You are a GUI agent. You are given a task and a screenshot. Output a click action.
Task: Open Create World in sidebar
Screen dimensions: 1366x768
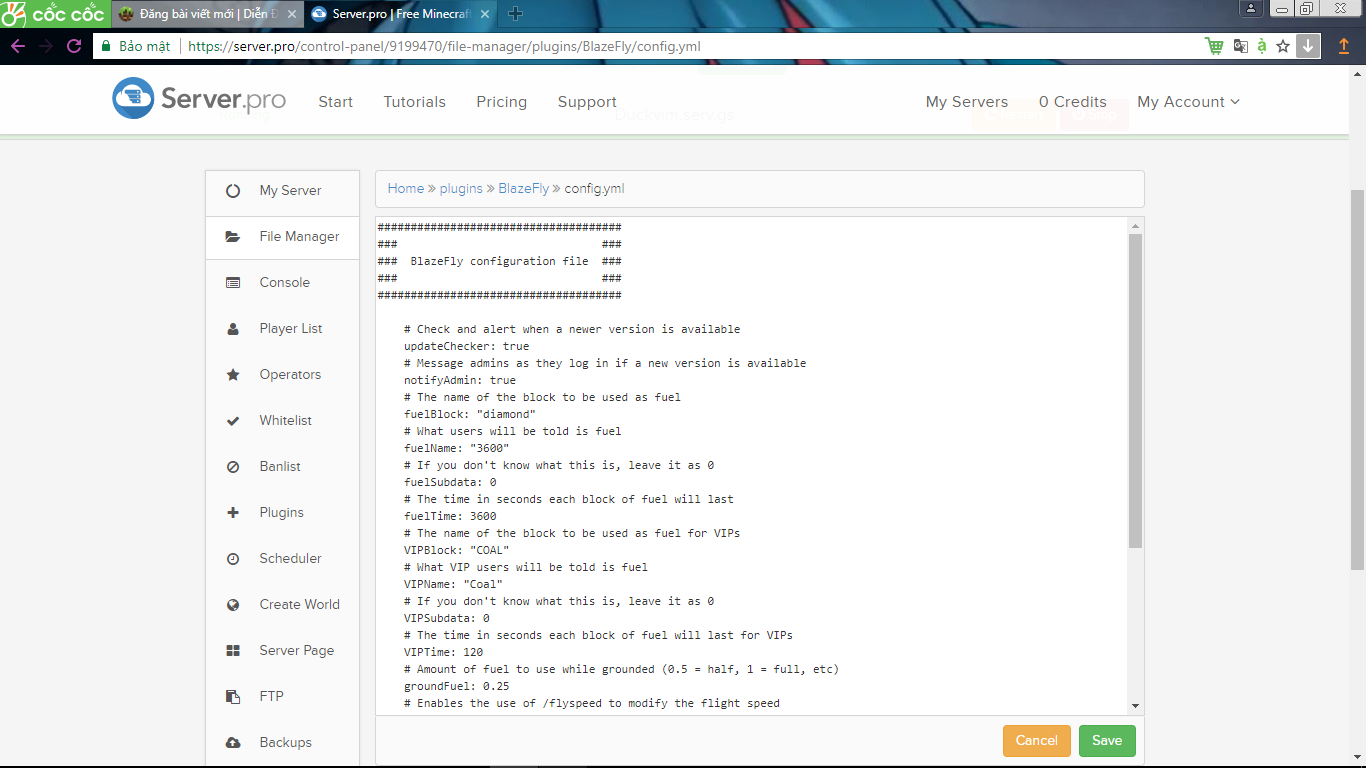pos(282,605)
